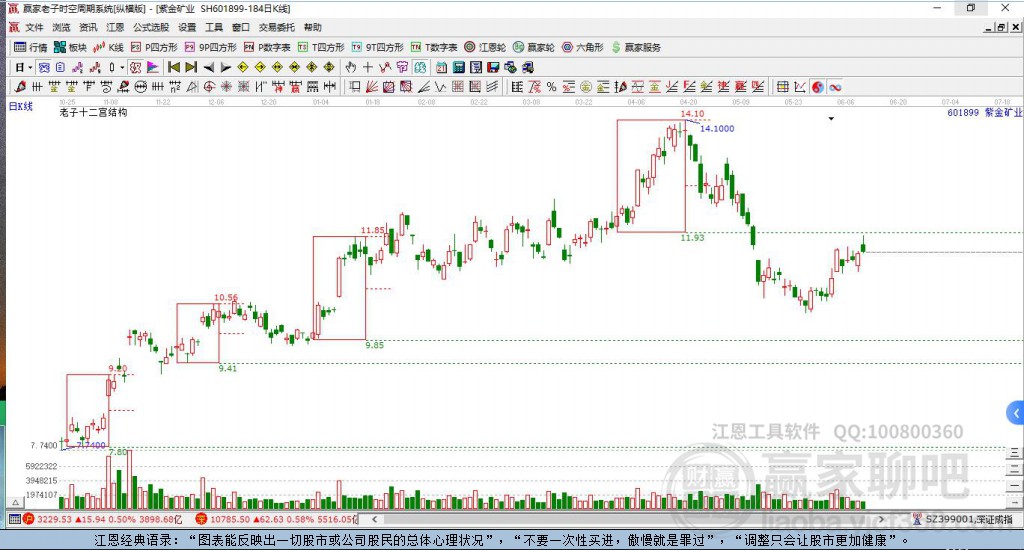The width and height of the screenshot is (1024, 550).
Task: Open the calculator tool icon
Action: (x=458, y=67)
